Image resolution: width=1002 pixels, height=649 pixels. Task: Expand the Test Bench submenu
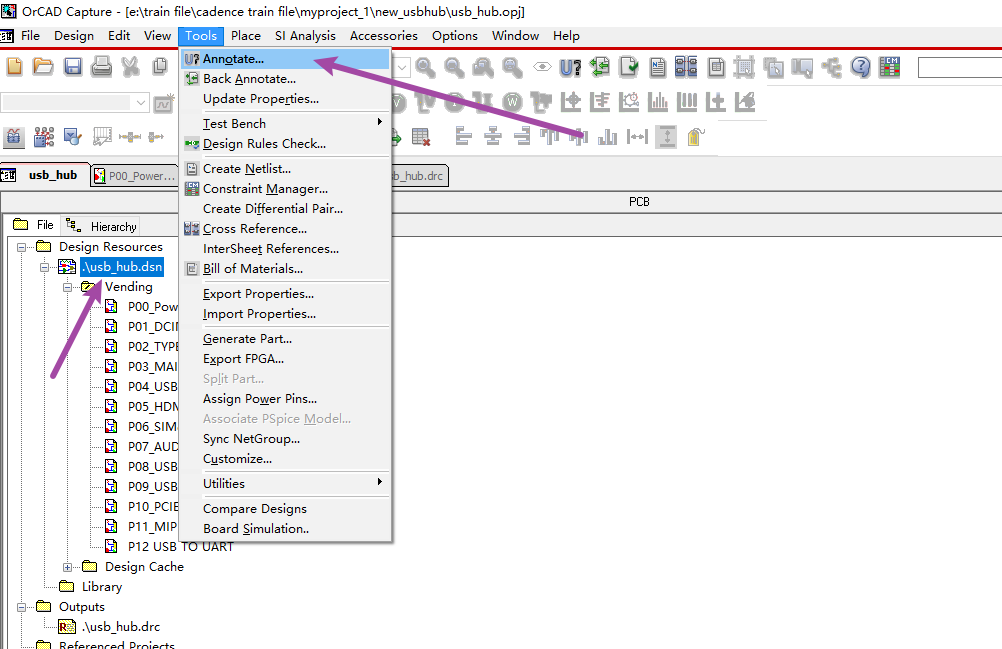point(286,123)
